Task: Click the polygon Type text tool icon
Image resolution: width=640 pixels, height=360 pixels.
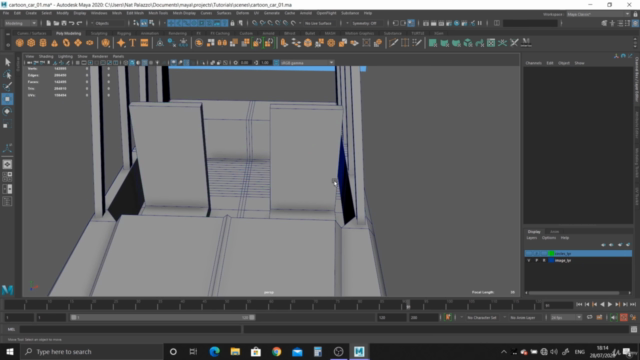Action: 133,43
